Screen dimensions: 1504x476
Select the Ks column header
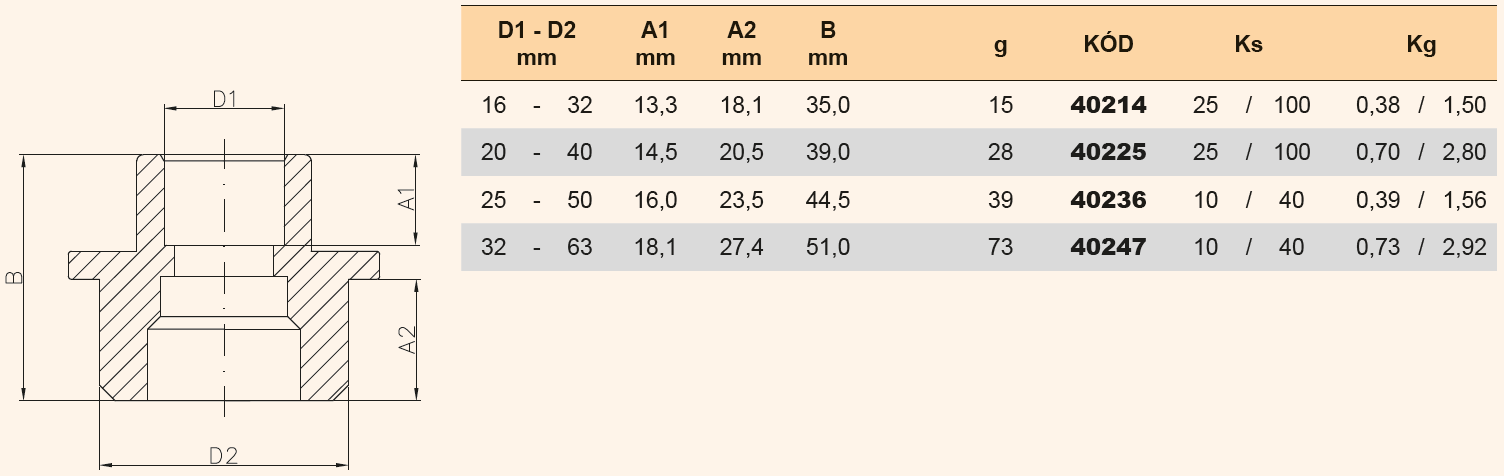click(x=1248, y=45)
